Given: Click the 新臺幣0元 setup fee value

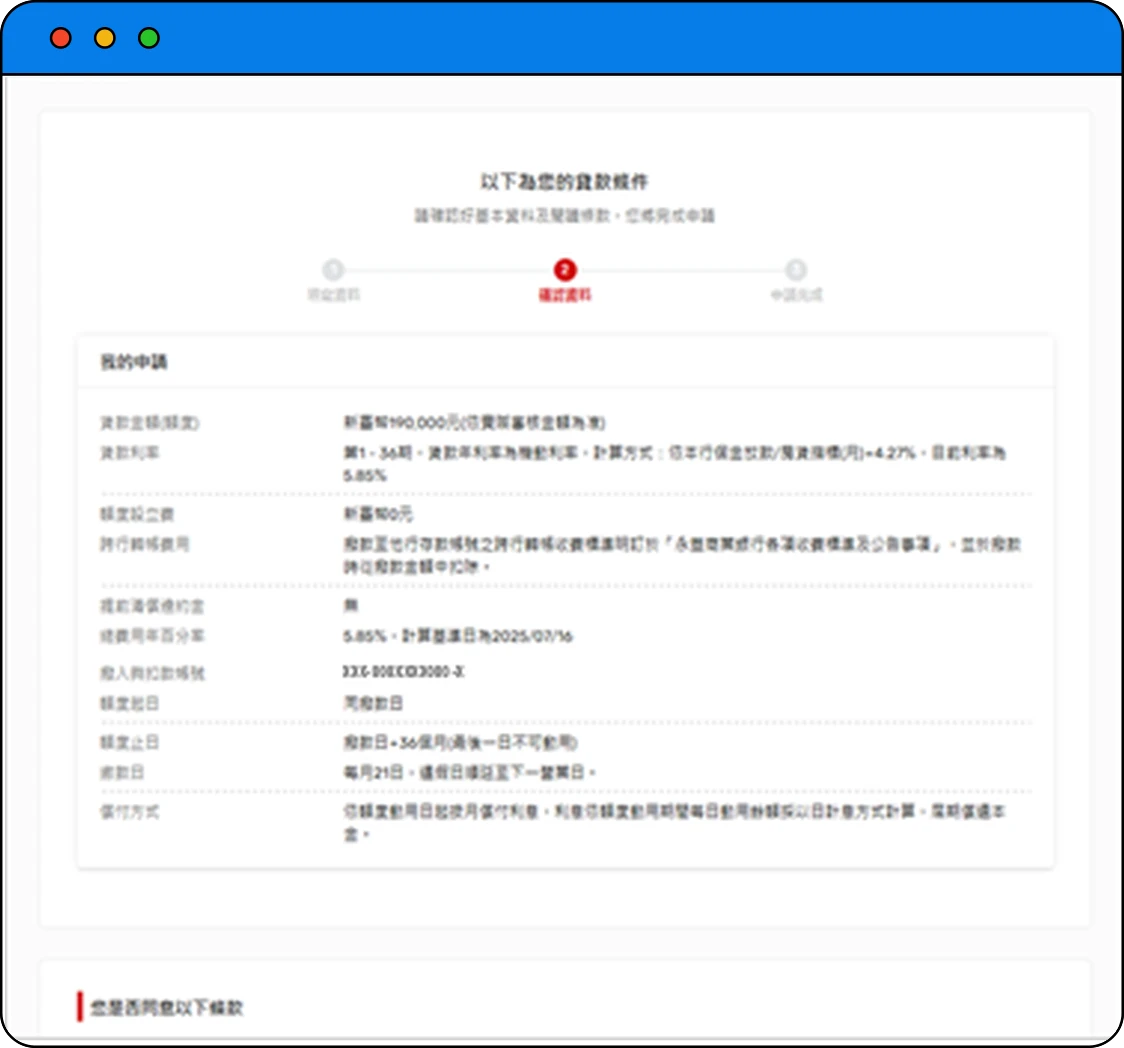Looking at the screenshot, I should 378,514.
